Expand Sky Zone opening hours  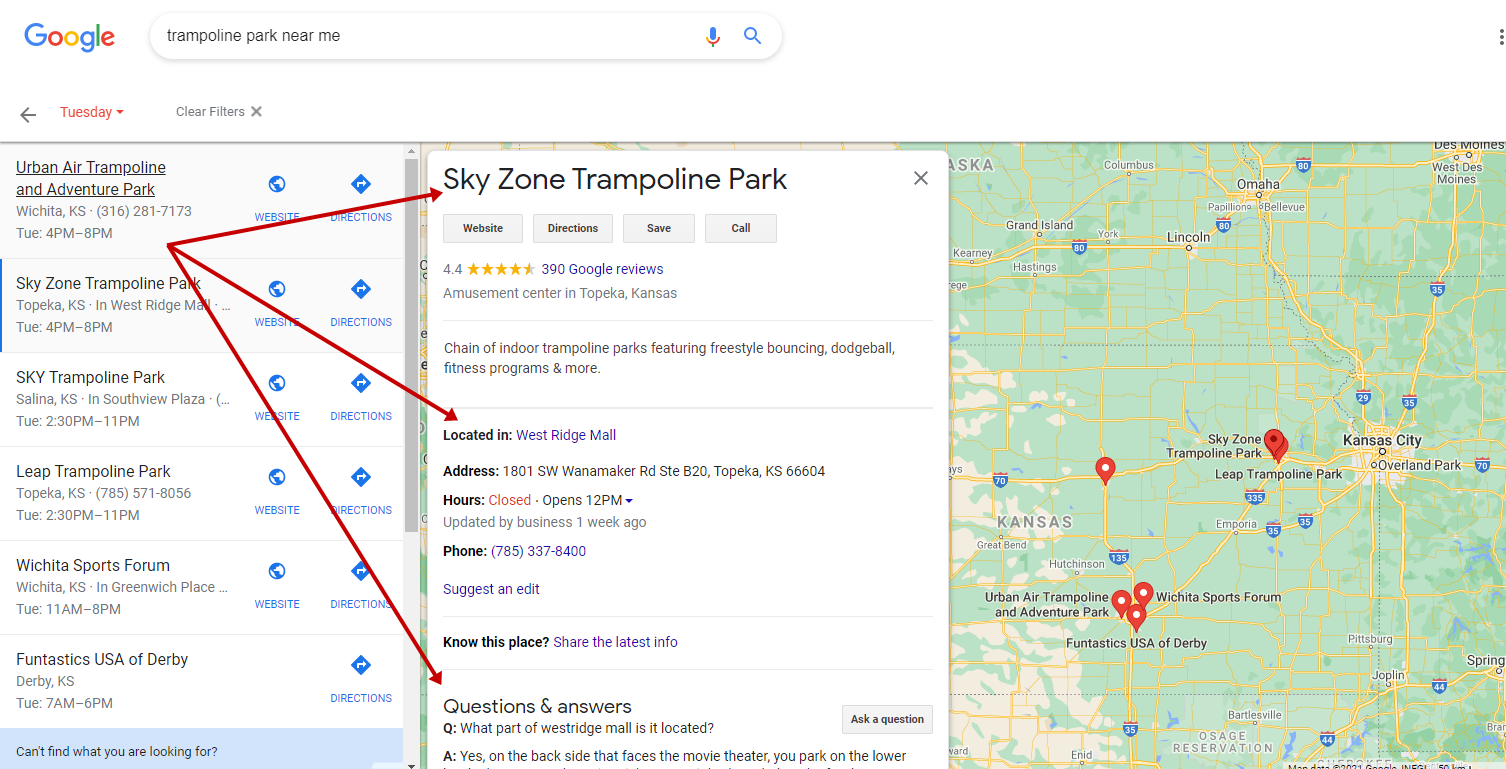point(629,501)
